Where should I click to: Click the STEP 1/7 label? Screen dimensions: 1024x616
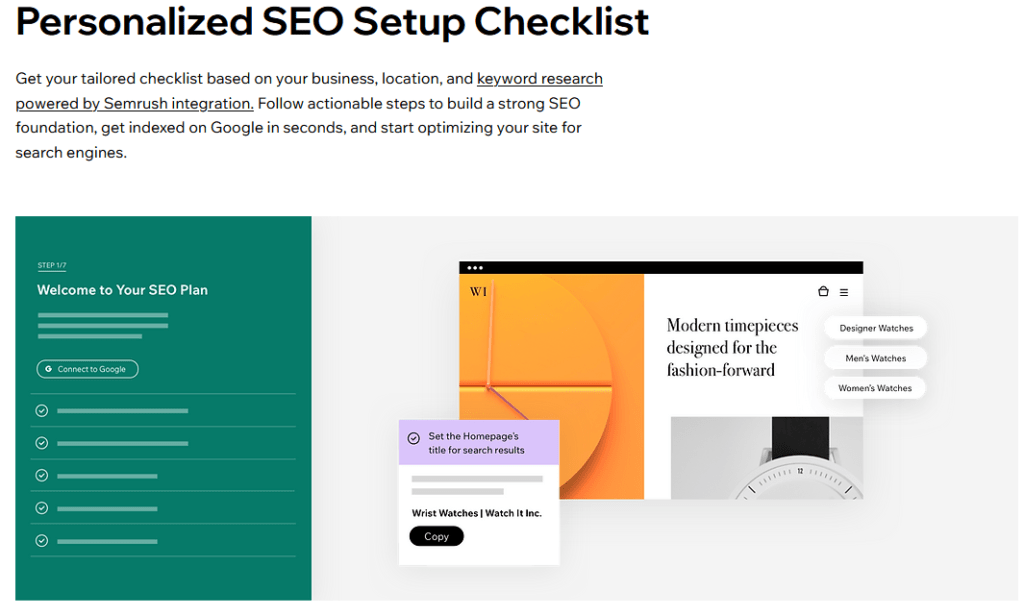(52, 265)
